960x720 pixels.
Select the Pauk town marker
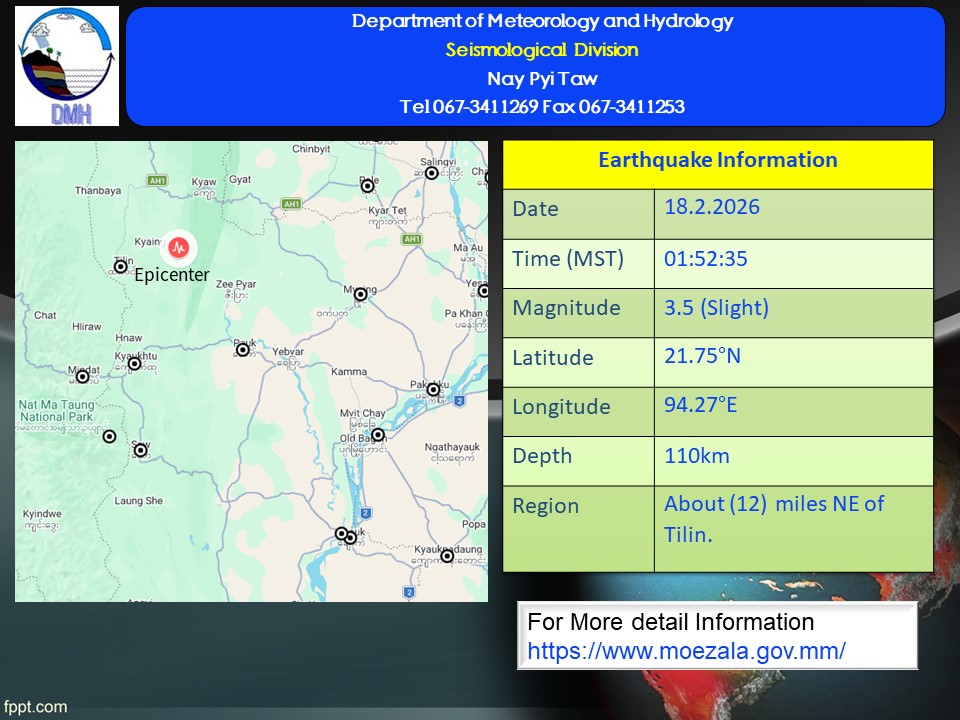(x=242, y=349)
